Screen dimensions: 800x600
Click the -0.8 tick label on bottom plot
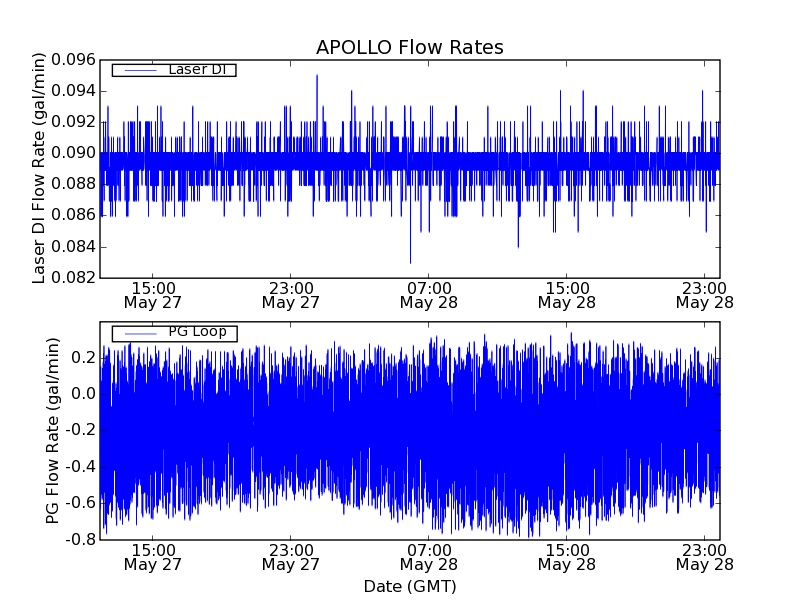79,539
